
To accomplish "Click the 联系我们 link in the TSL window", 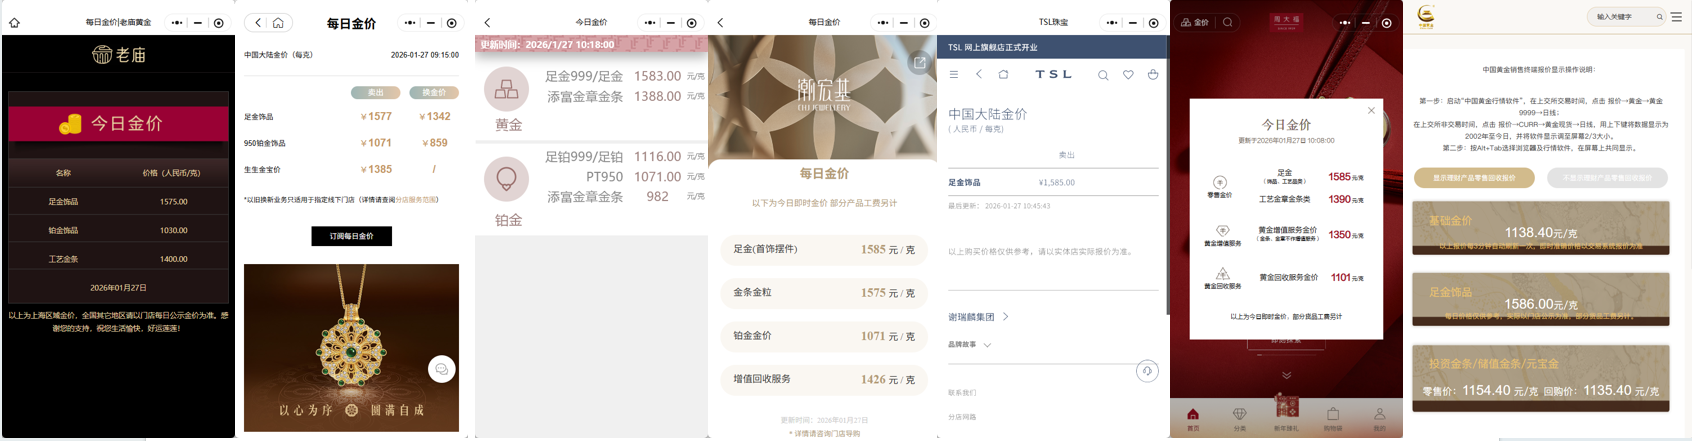I will pos(962,393).
